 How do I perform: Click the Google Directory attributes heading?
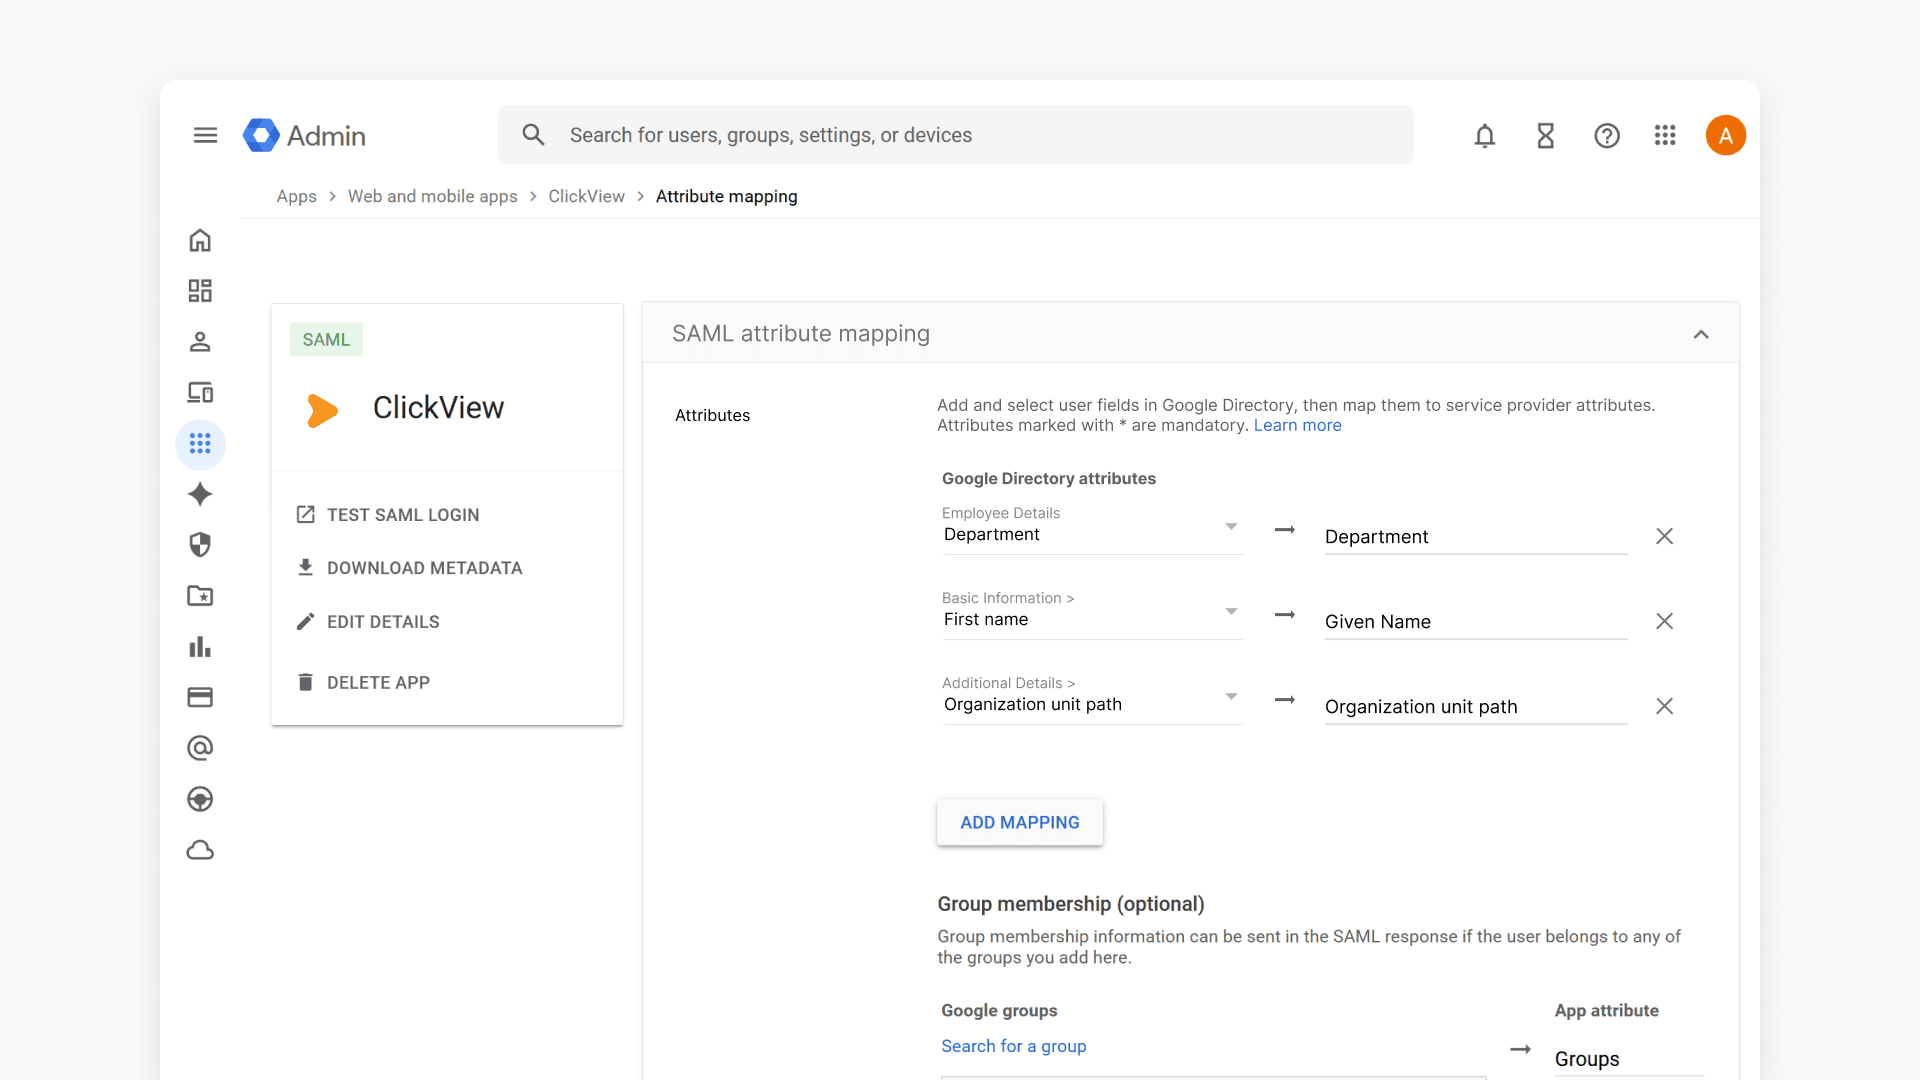pos(1049,479)
